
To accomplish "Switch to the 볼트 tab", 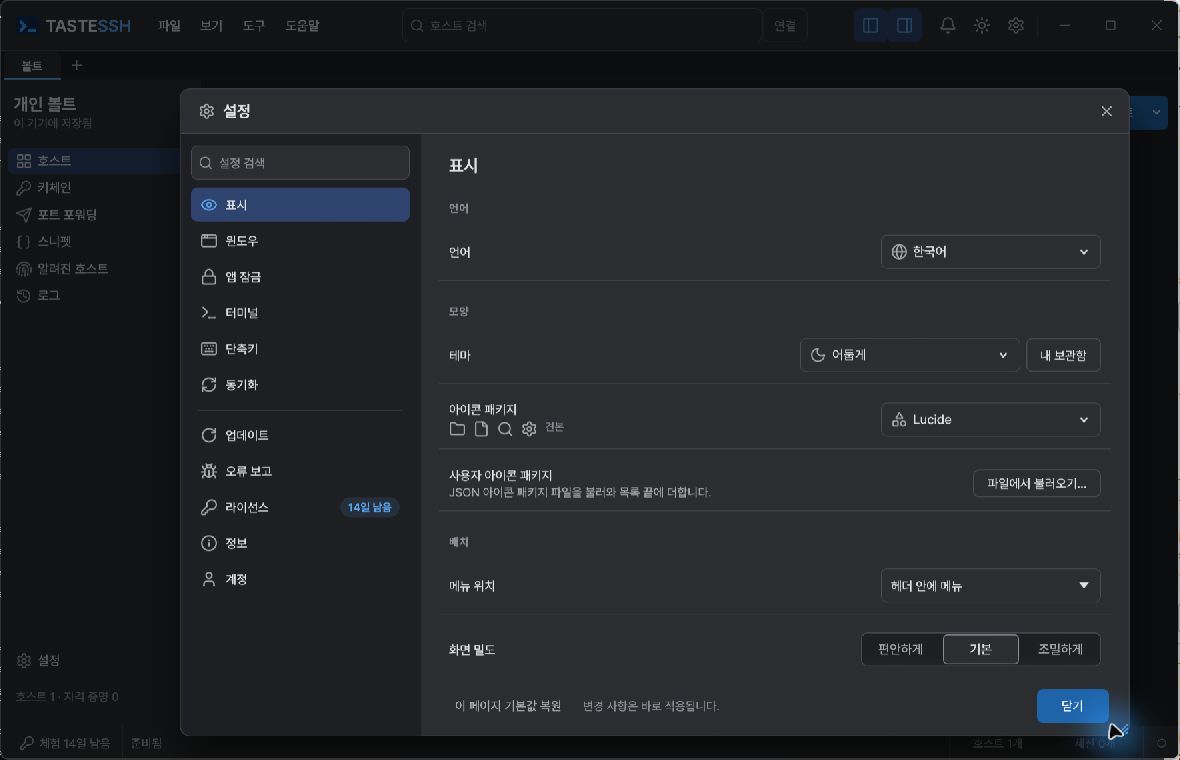I will click(x=32, y=66).
